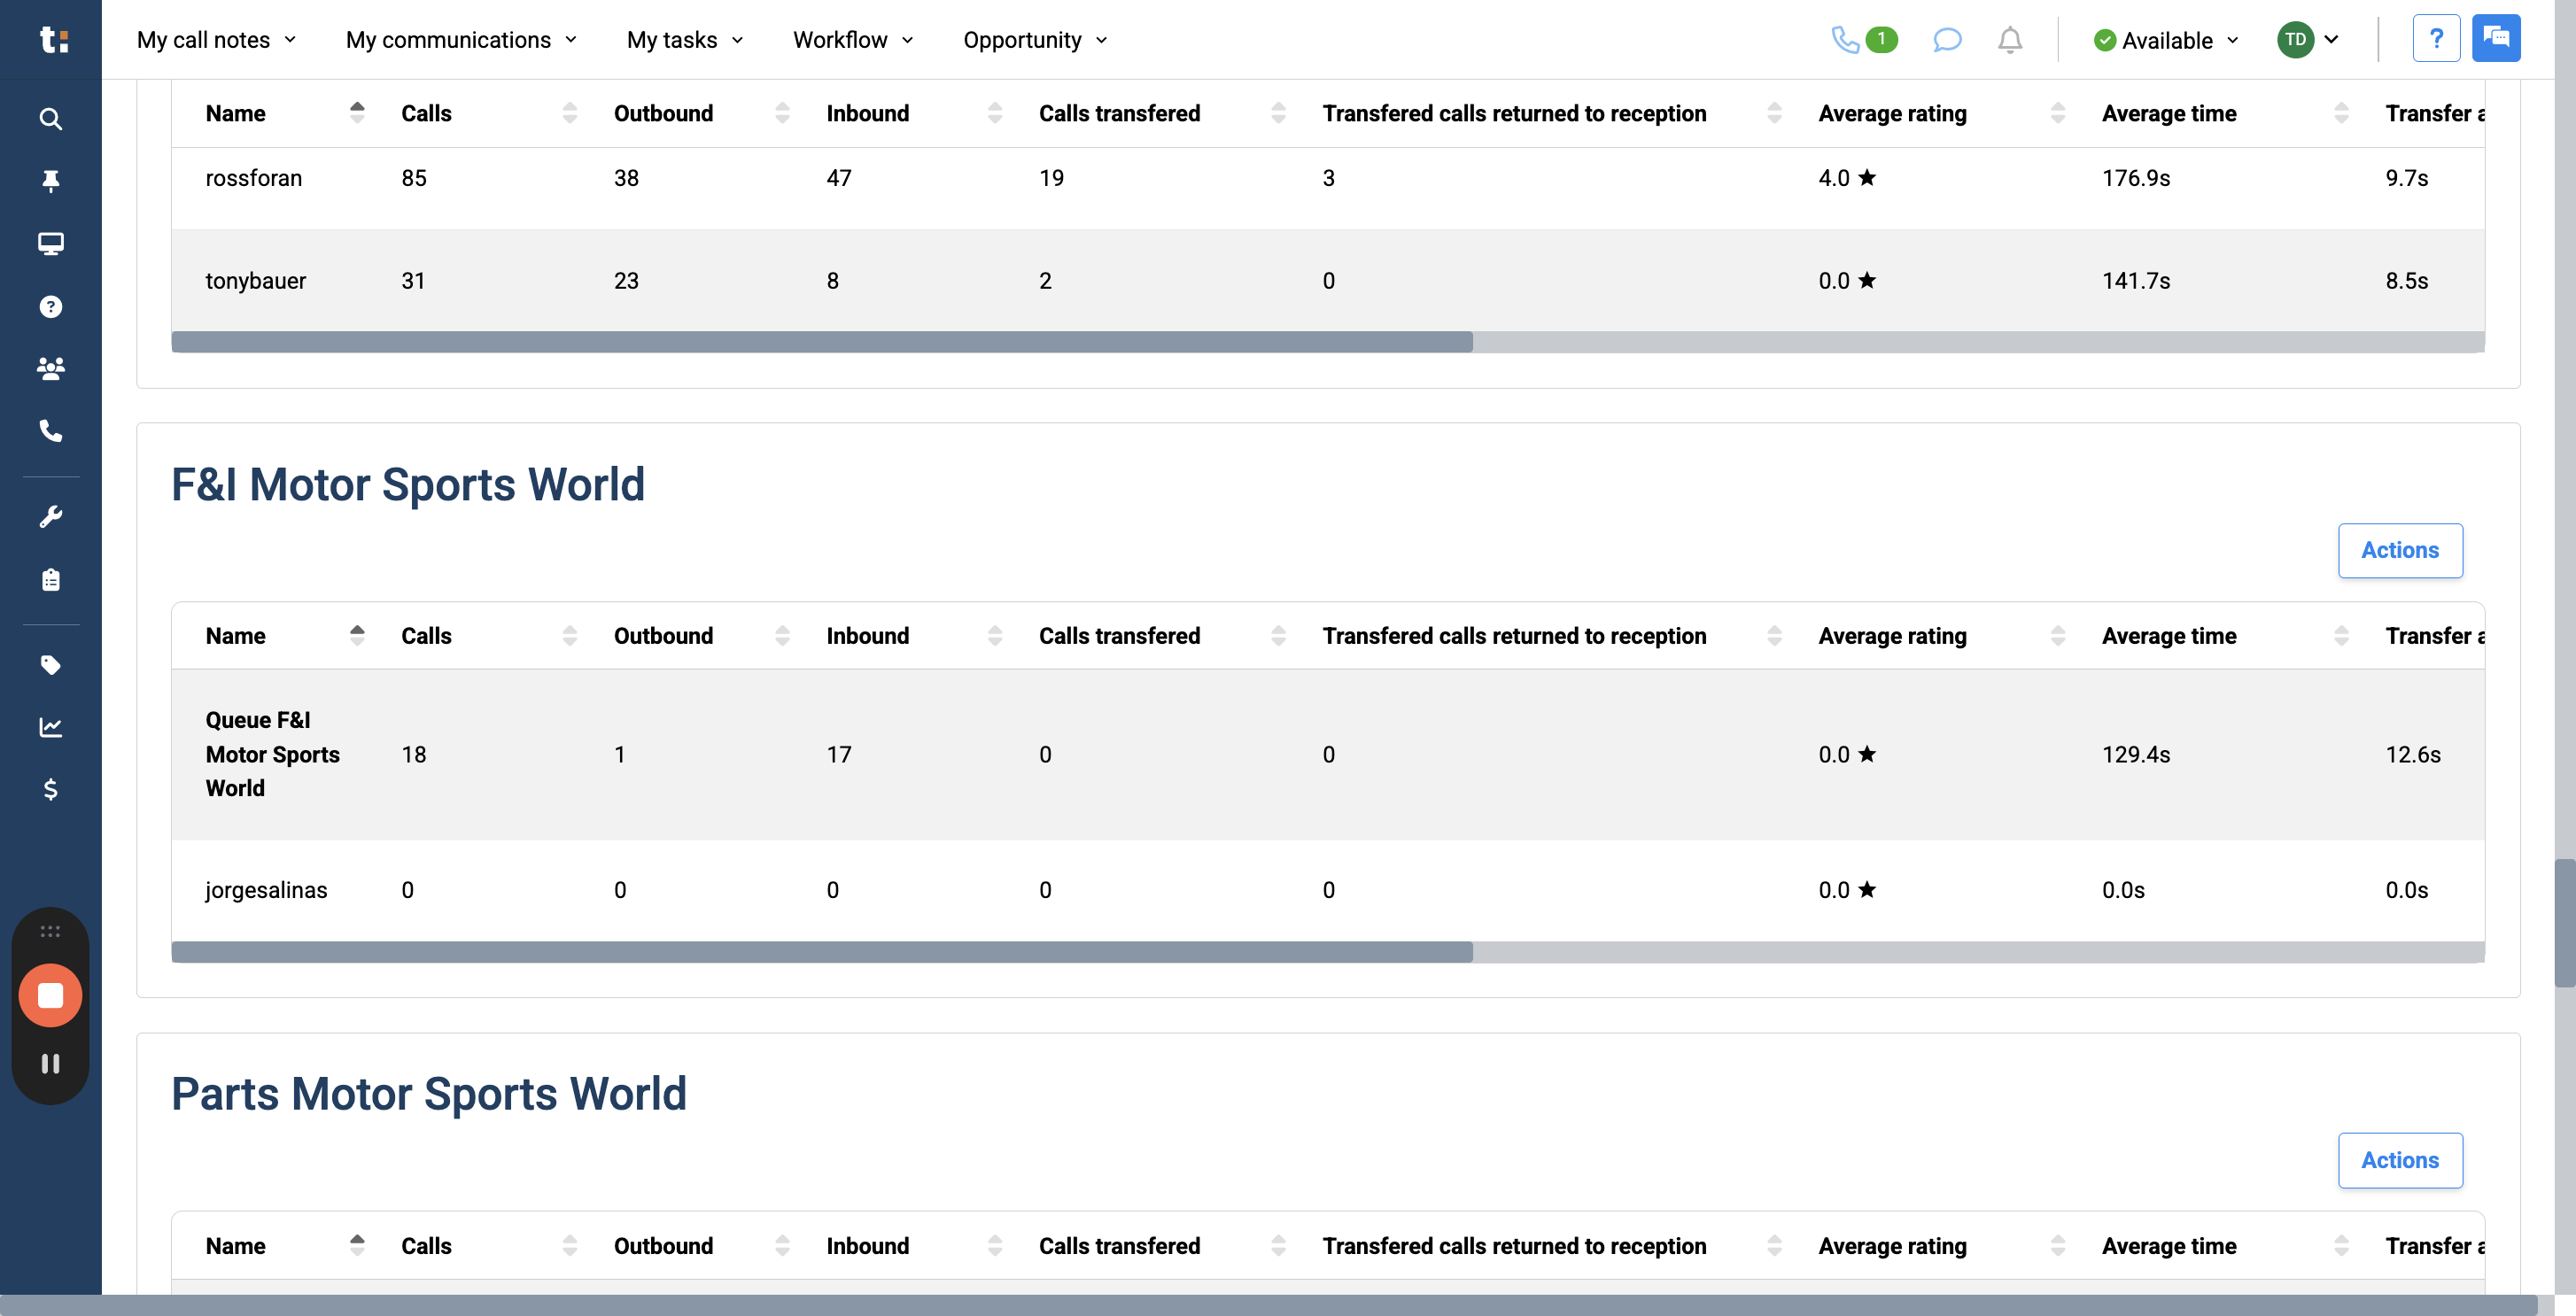Open notifications via the bell icon

pyautogui.click(x=2010, y=40)
